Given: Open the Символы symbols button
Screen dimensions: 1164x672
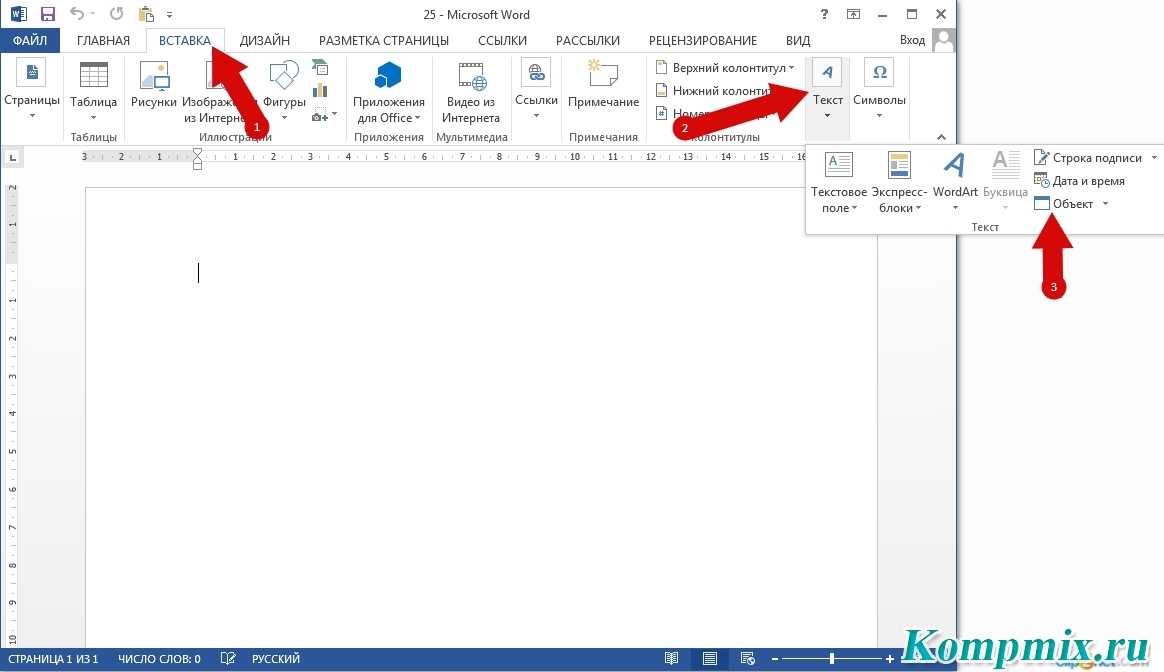Looking at the screenshot, I should coord(879,89).
